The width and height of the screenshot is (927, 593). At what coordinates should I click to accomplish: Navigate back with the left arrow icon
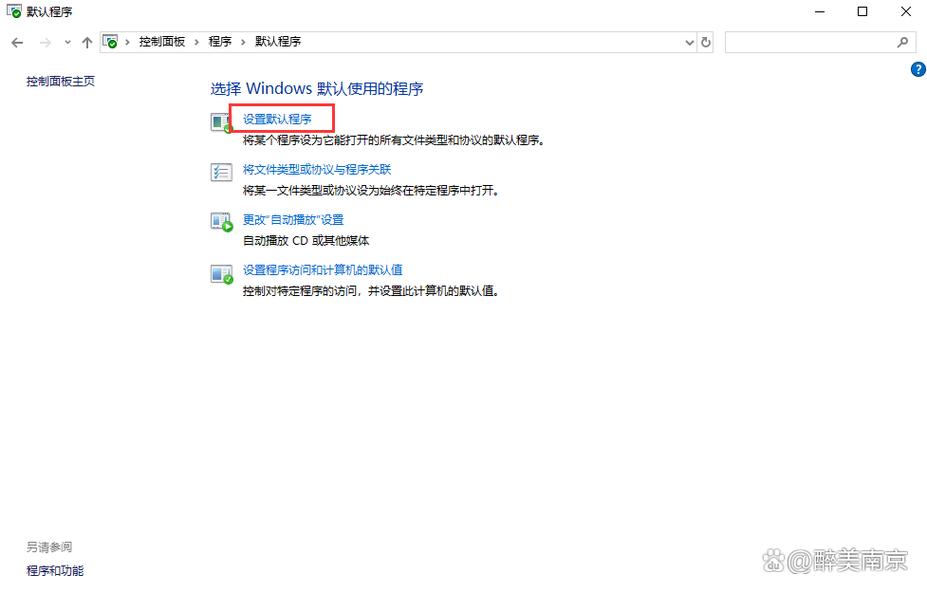(16, 42)
